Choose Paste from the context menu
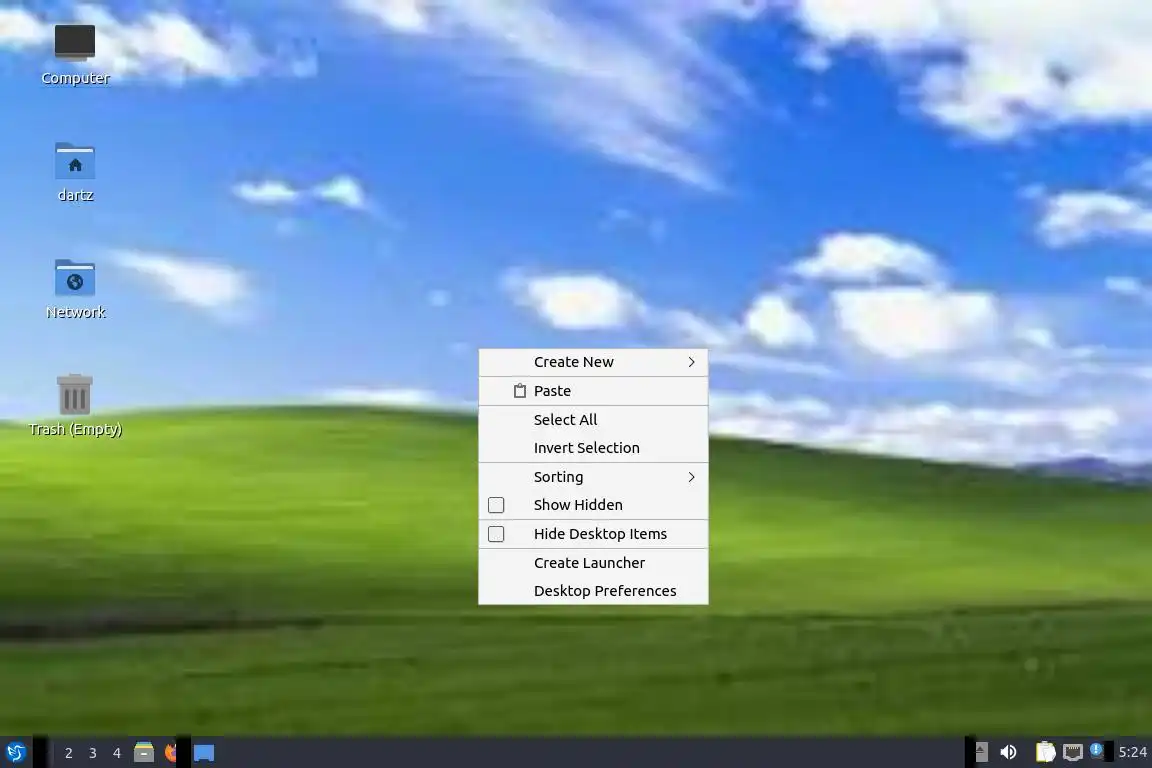The height and width of the screenshot is (768, 1152). point(593,391)
